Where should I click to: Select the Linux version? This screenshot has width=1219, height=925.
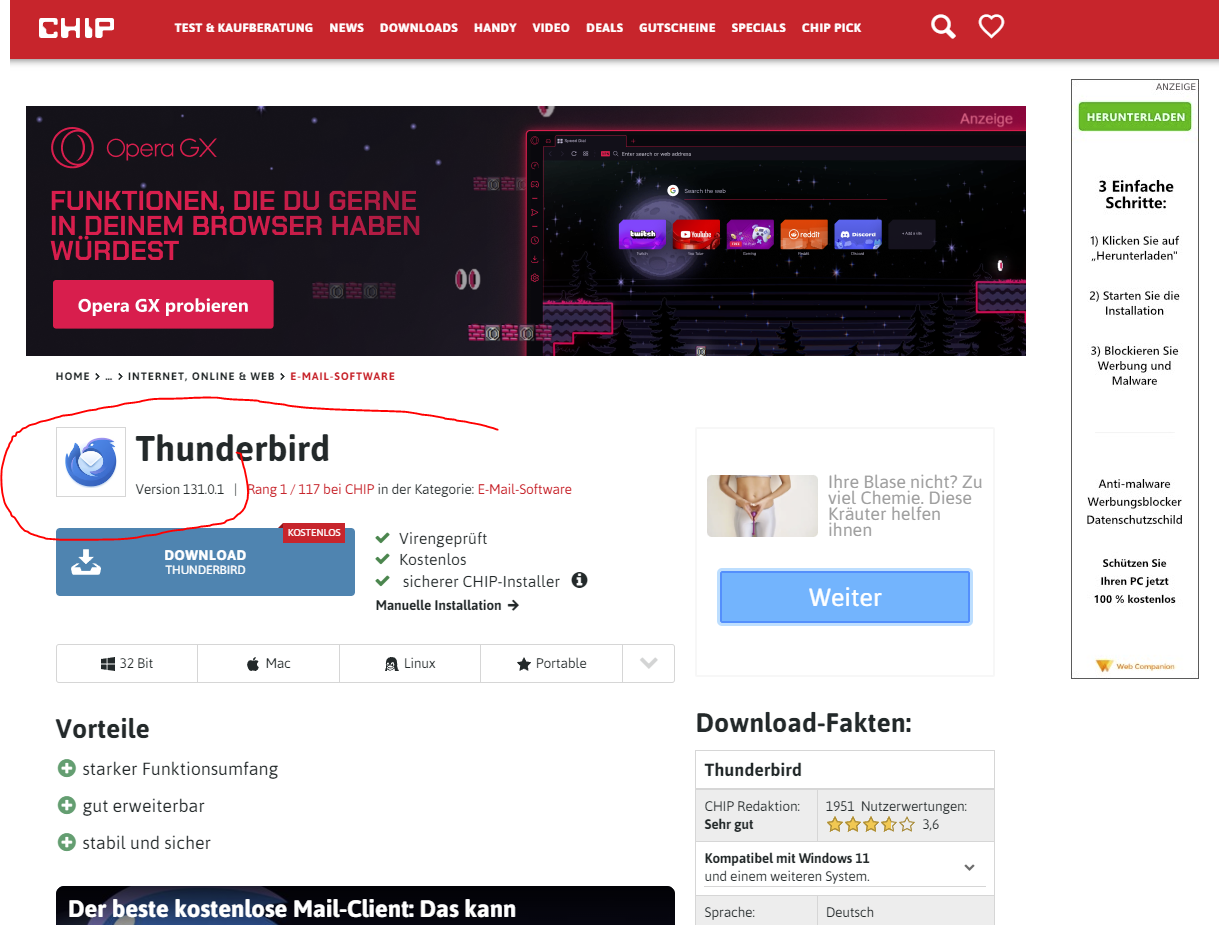point(410,663)
